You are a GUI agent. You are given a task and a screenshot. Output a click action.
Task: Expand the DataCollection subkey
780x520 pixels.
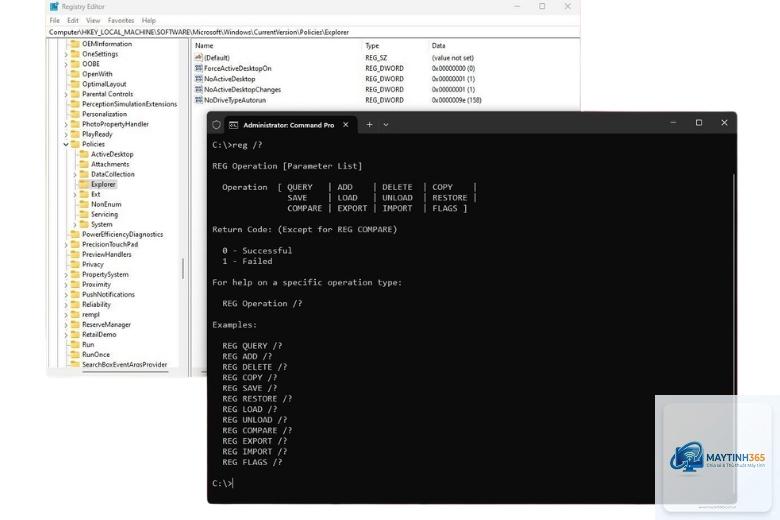pos(75,175)
